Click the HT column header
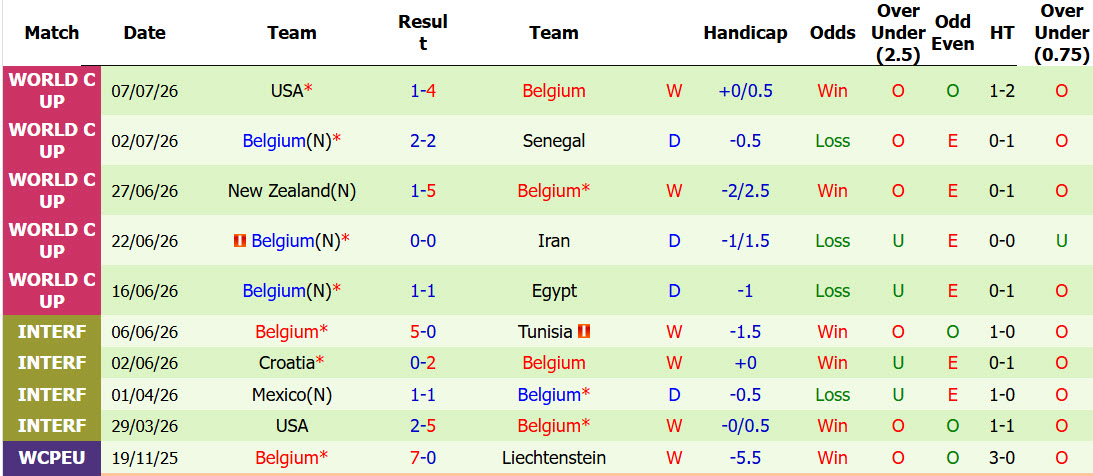This screenshot has height=476, width=1093. click(x=1002, y=33)
